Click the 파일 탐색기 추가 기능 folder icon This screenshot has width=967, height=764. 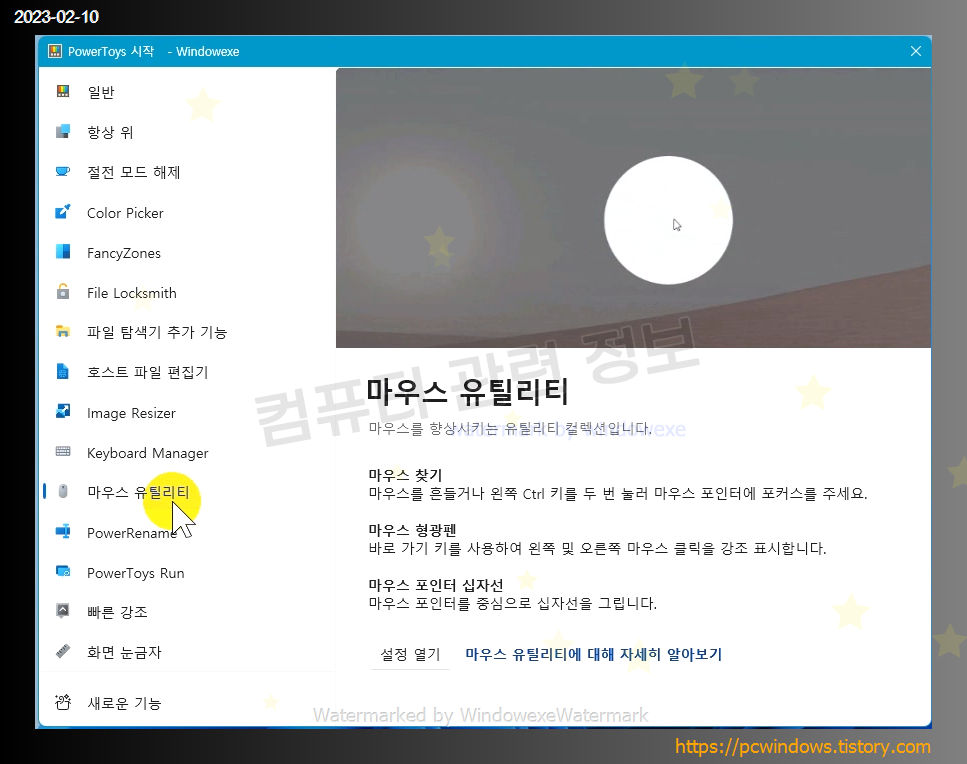(63, 331)
